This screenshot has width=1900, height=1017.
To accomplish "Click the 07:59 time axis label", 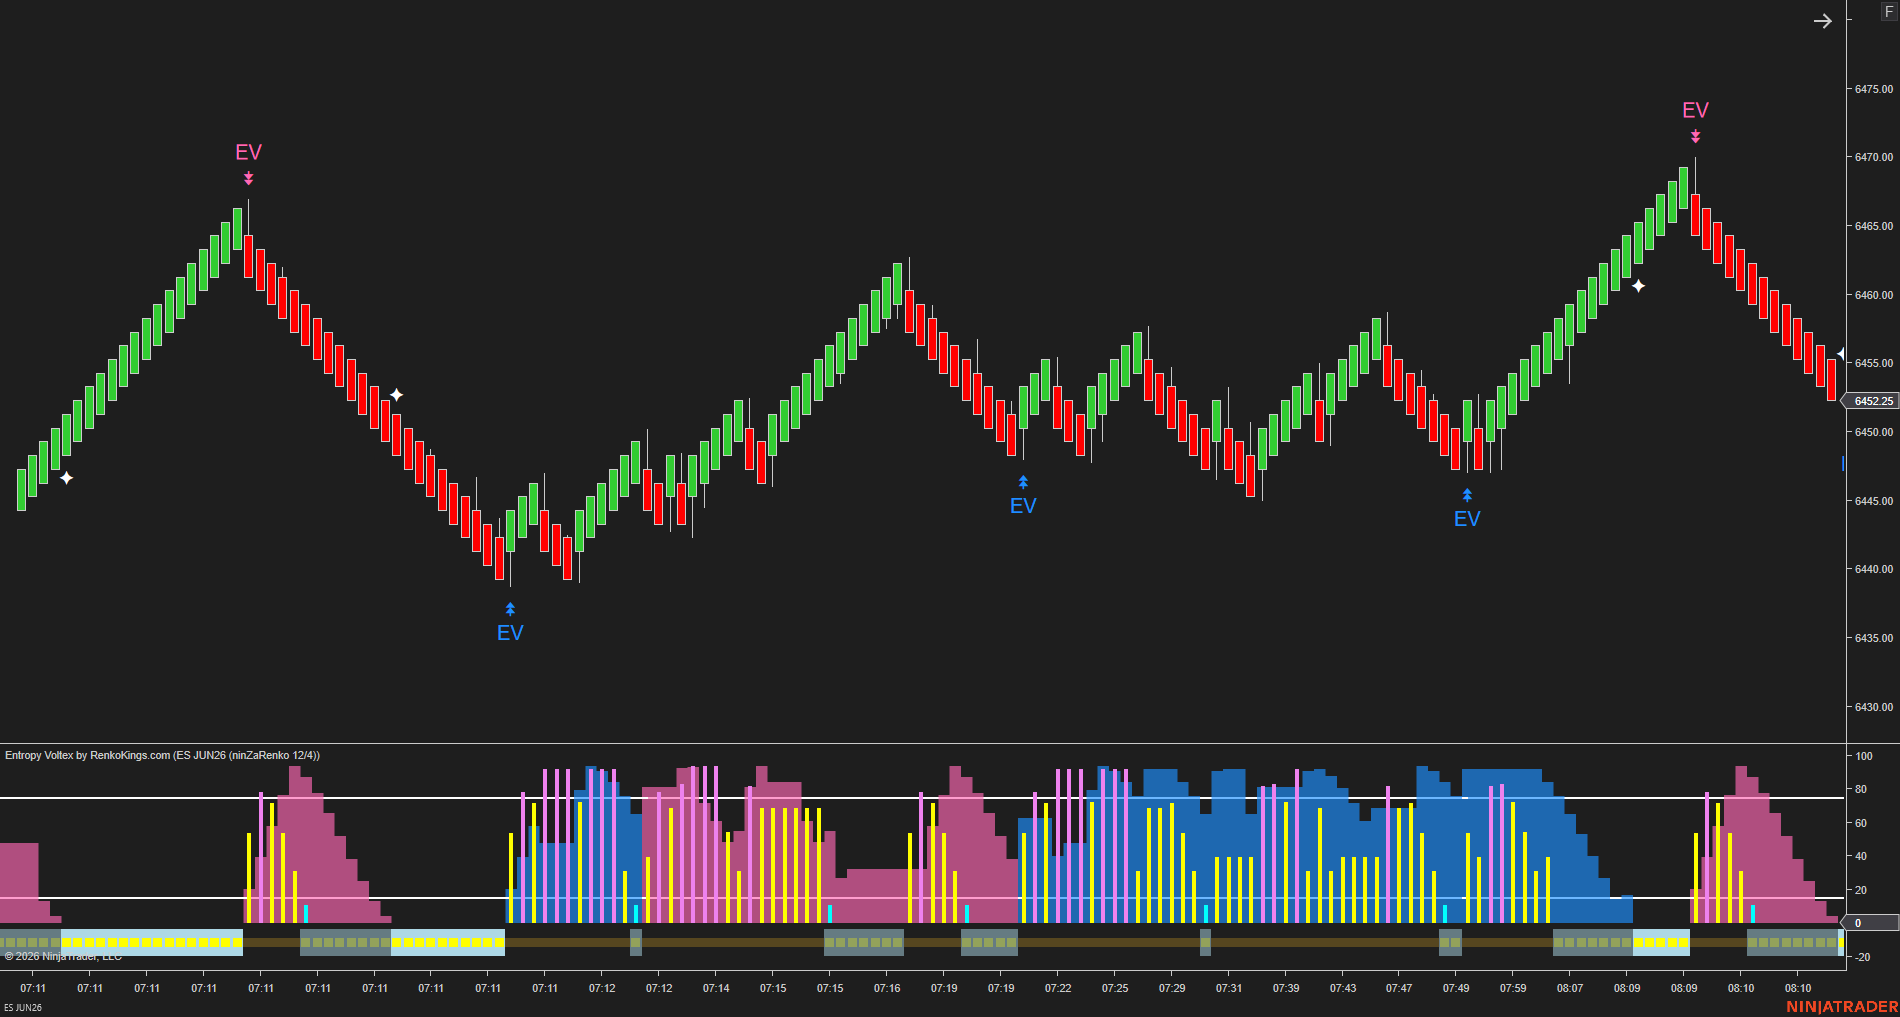I will 1512,988.
